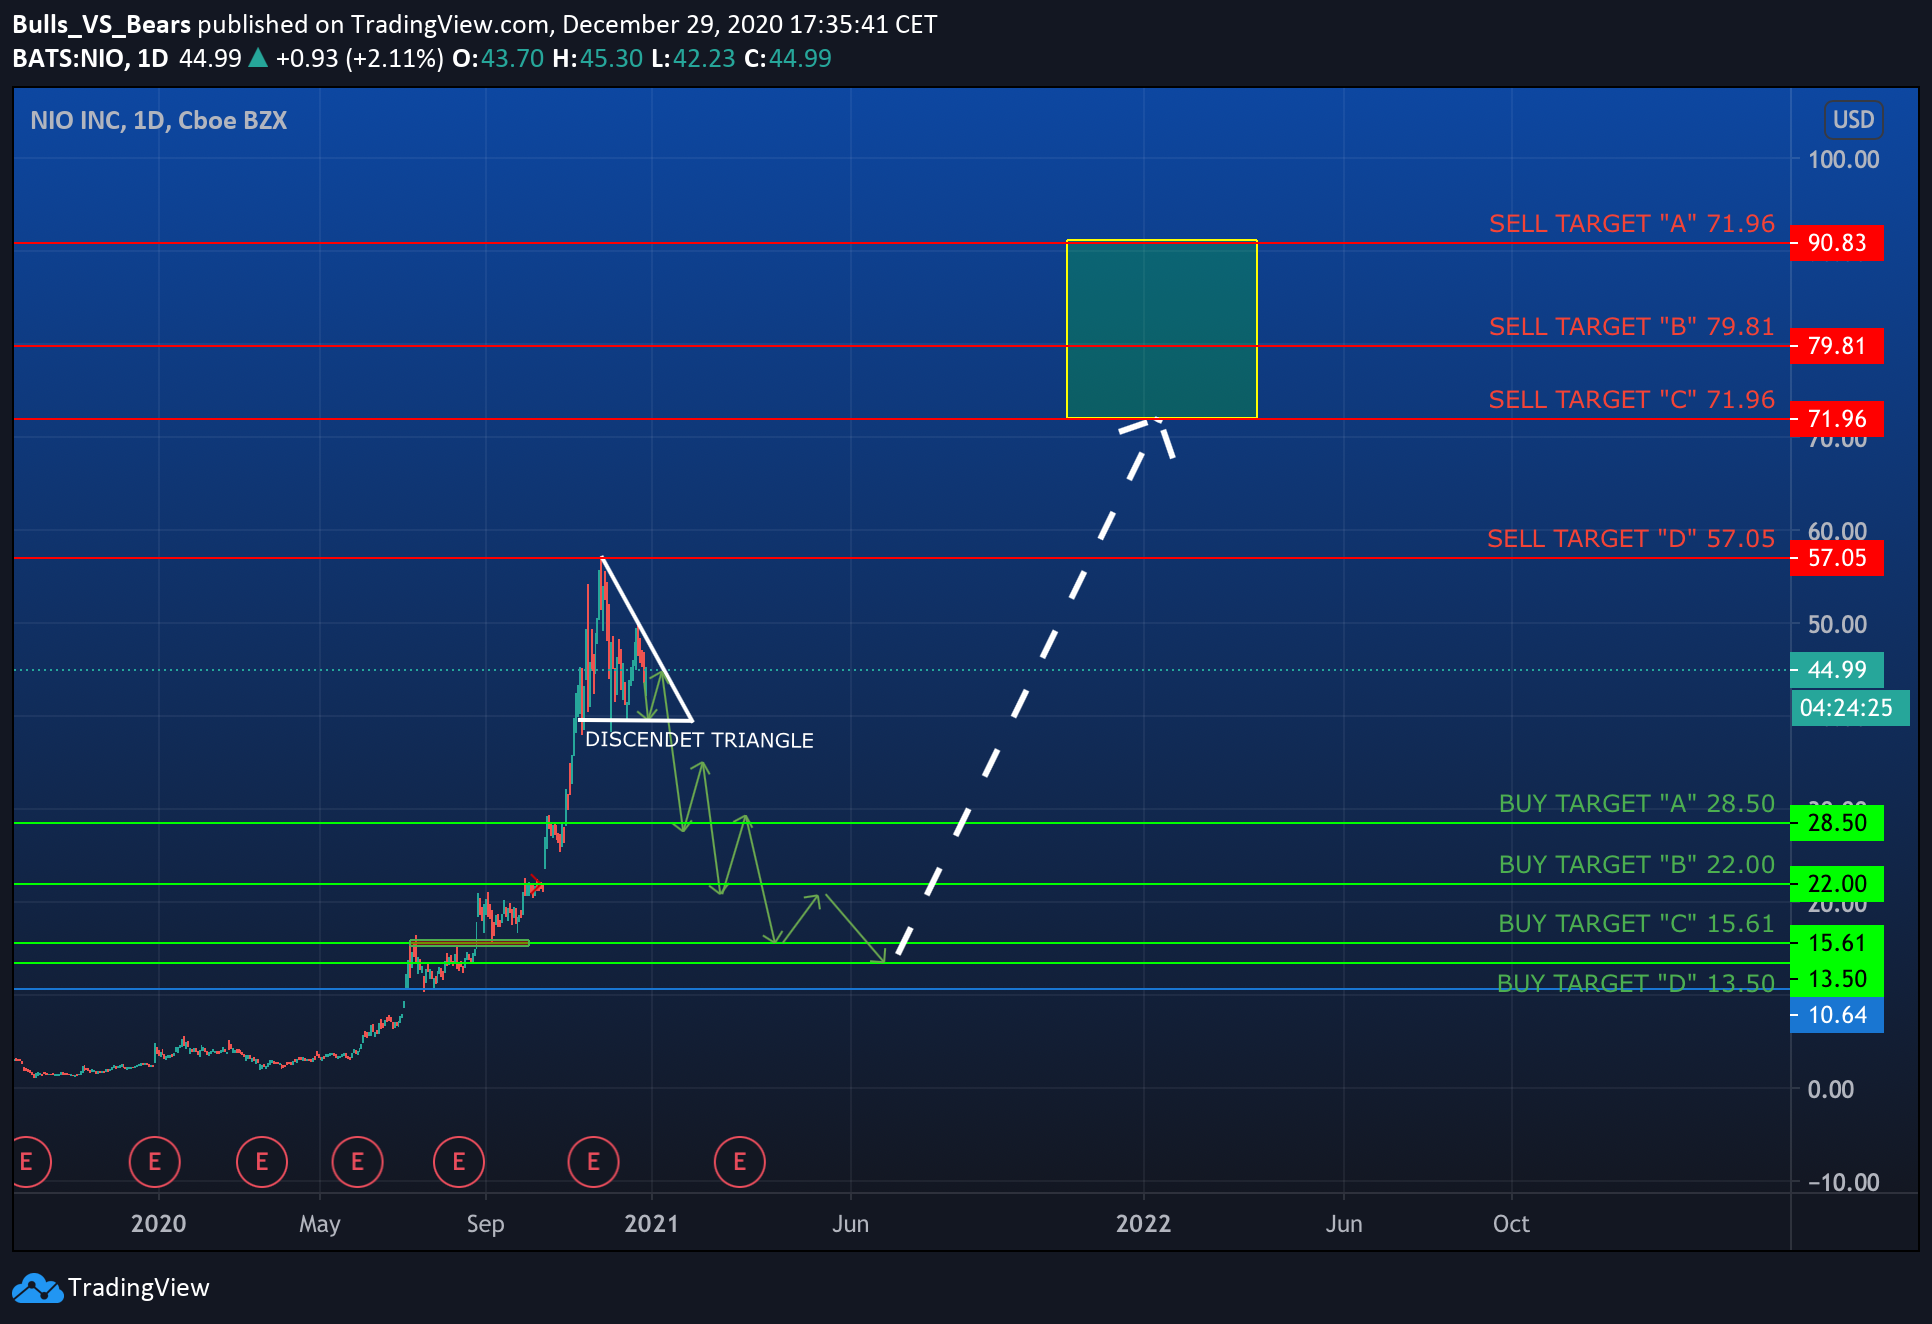
Task: Select the BUY TARGET "C" 15.61 text
Action: click(x=1636, y=924)
